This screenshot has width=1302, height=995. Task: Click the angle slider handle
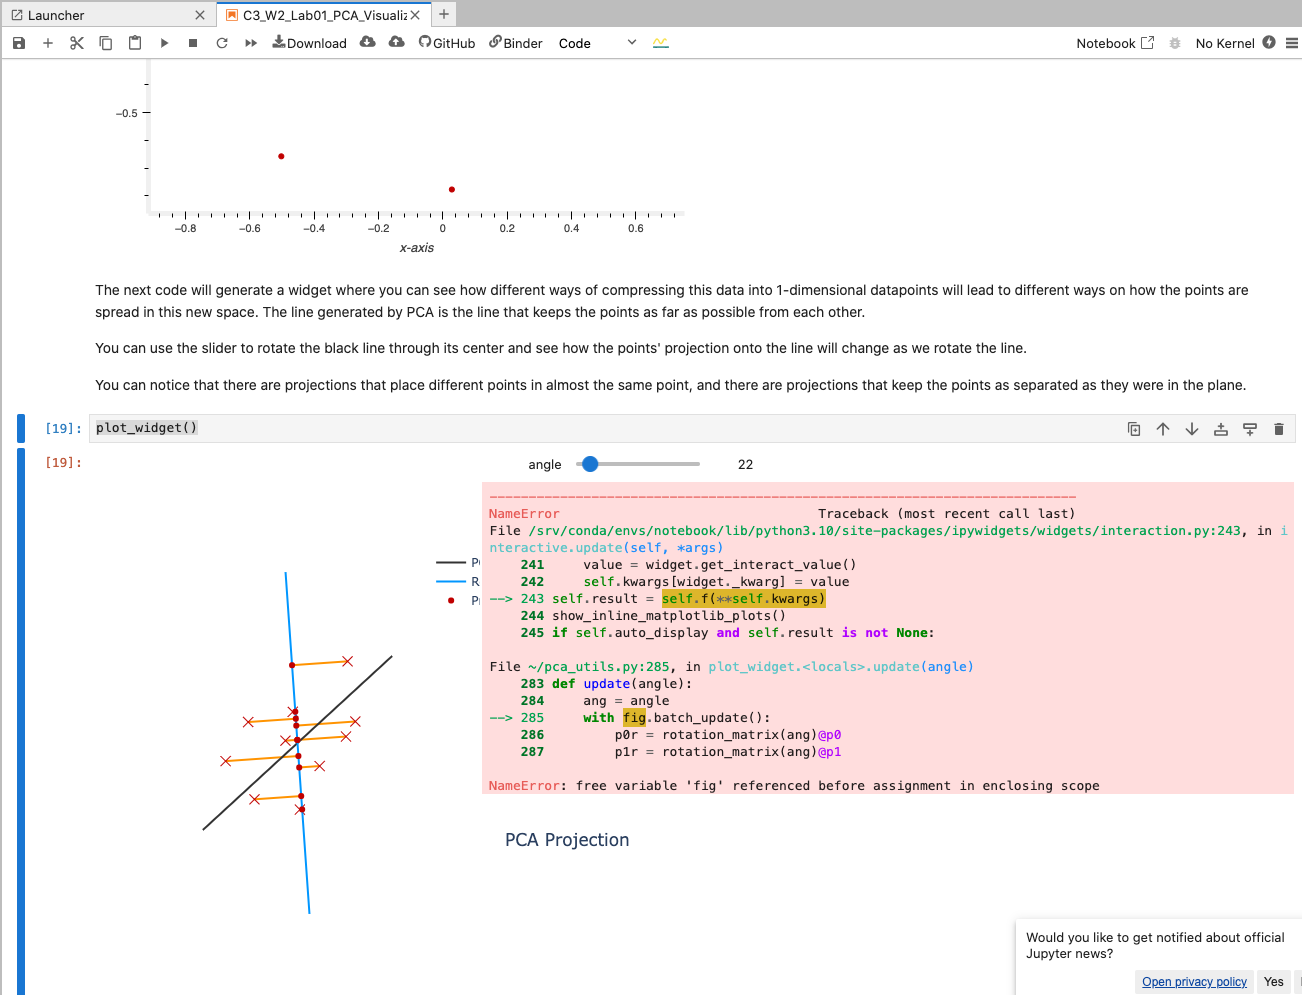(x=590, y=464)
